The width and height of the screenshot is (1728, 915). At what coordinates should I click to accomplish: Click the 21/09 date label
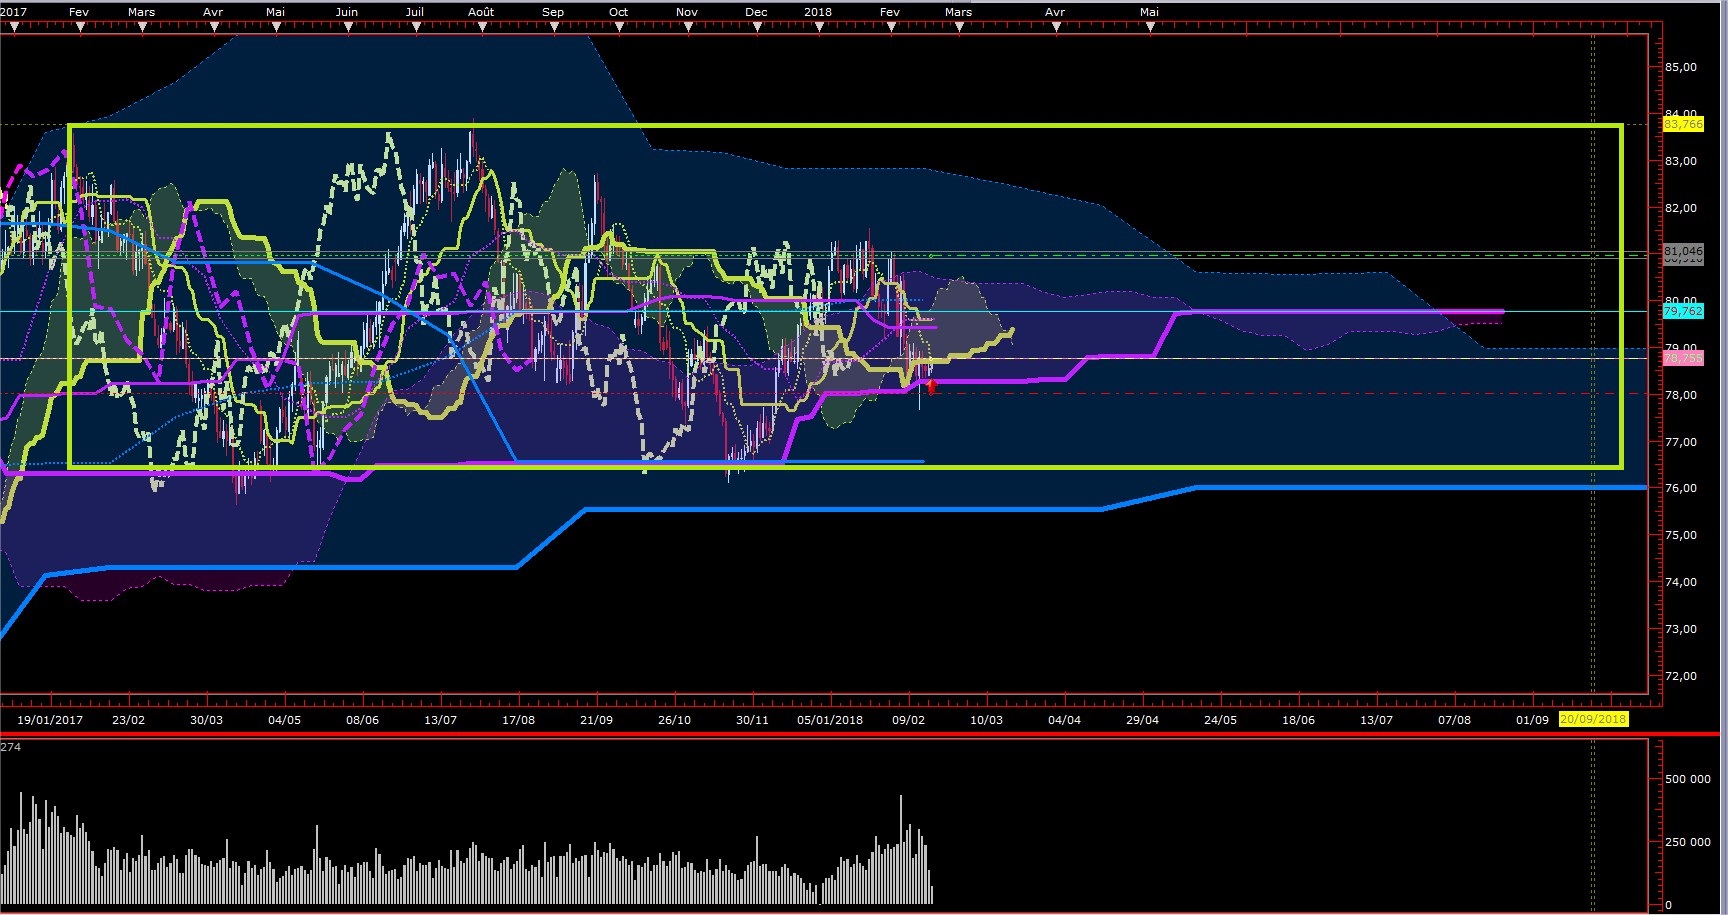tap(596, 719)
